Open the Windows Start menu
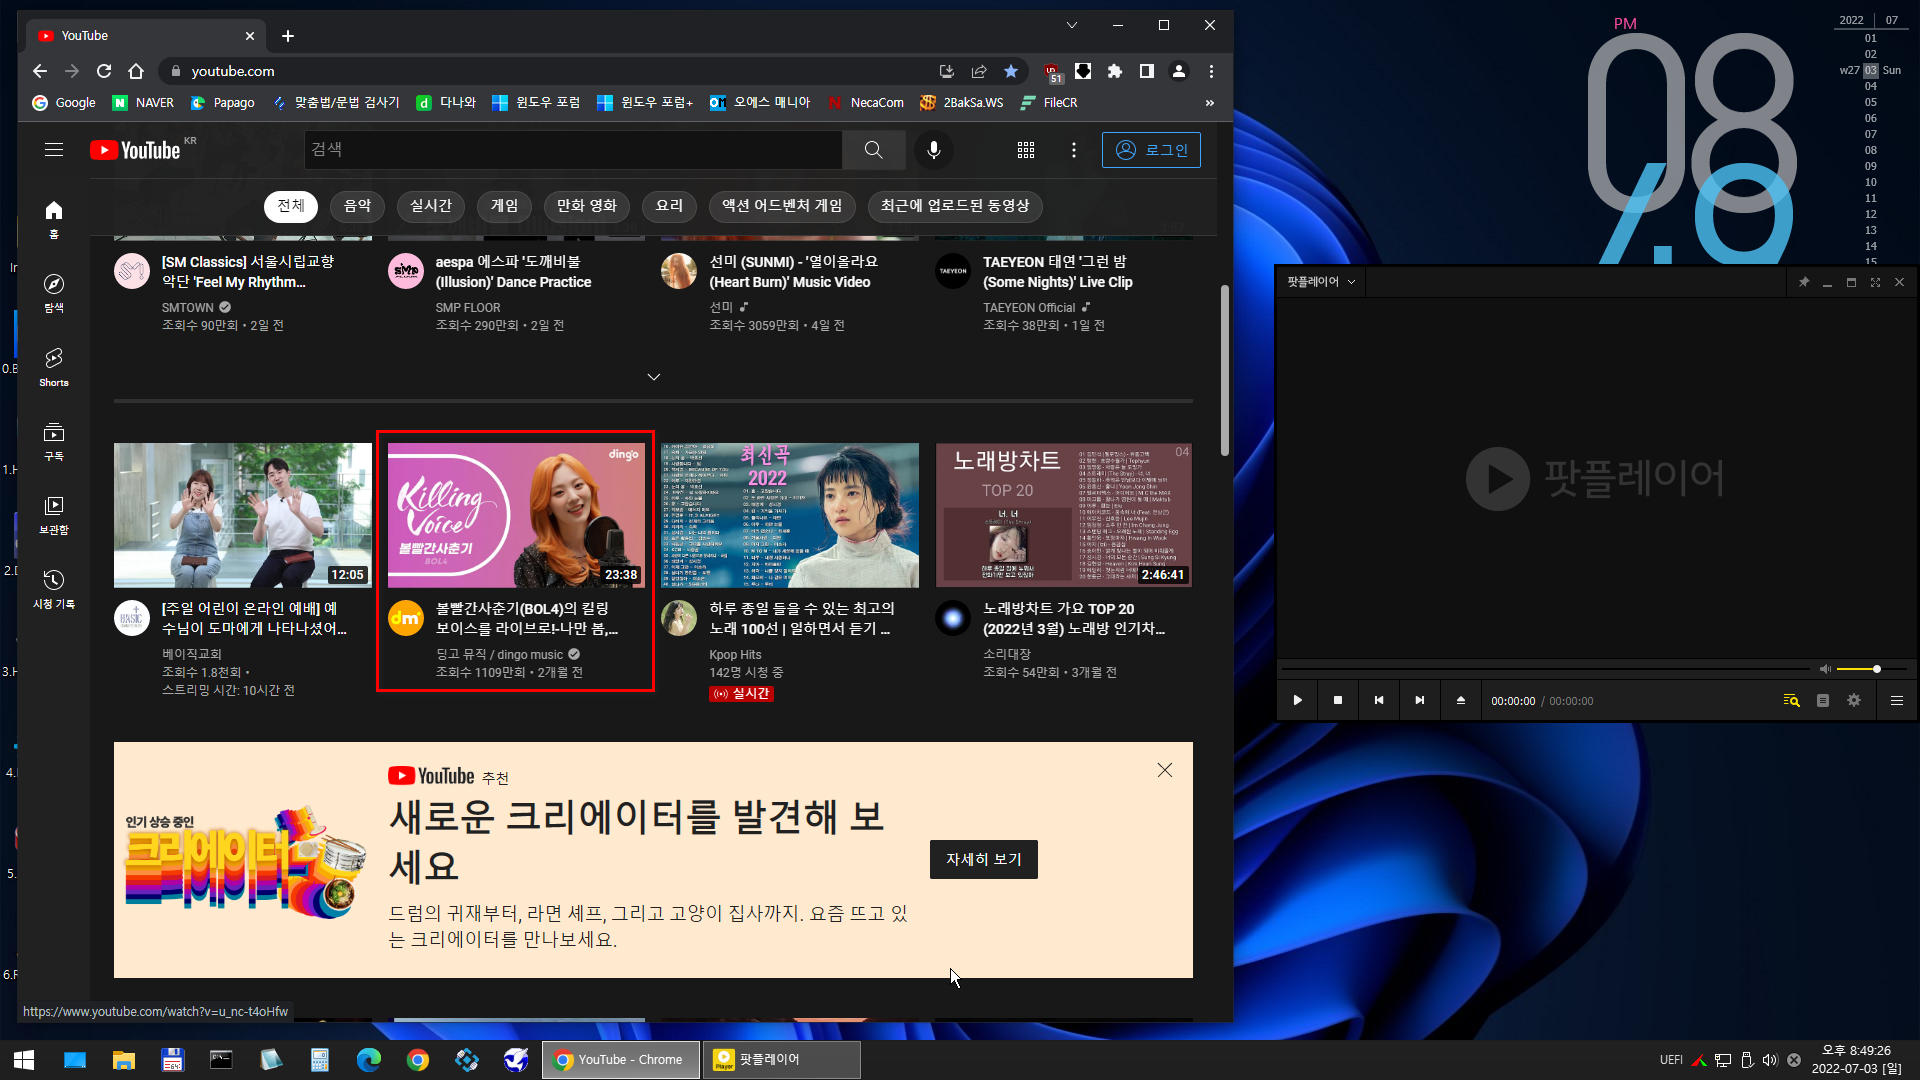The image size is (1920, 1080). tap(24, 1060)
